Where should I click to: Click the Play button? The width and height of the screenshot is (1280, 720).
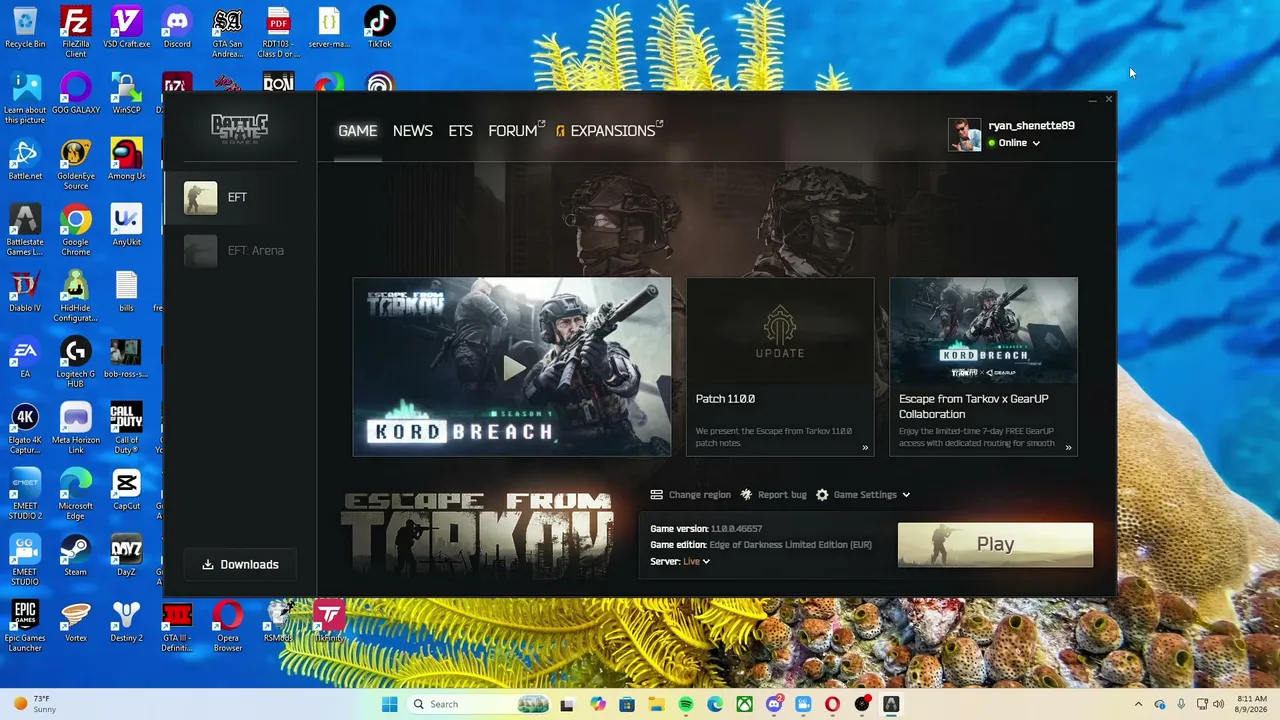(x=995, y=544)
